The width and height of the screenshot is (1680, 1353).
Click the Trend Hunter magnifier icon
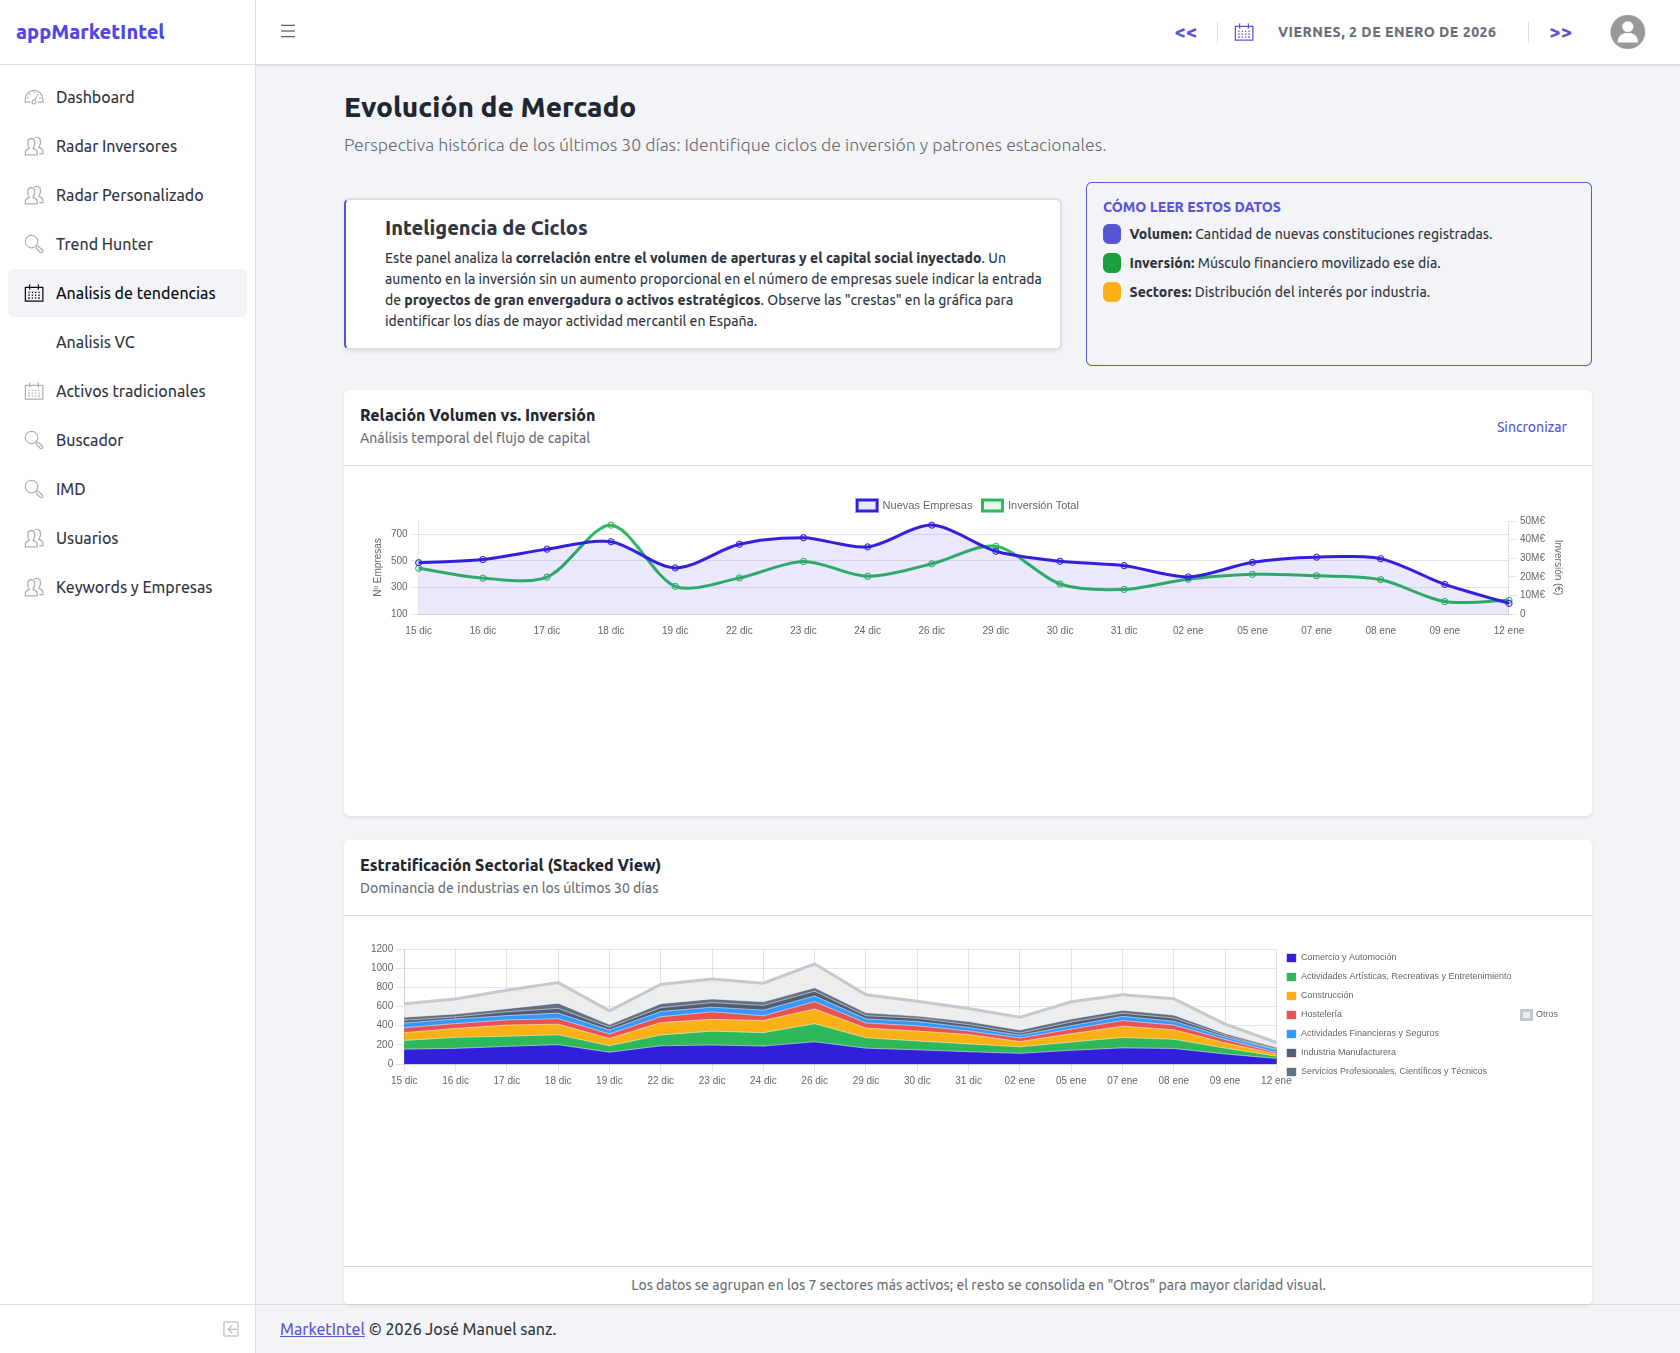[34, 244]
